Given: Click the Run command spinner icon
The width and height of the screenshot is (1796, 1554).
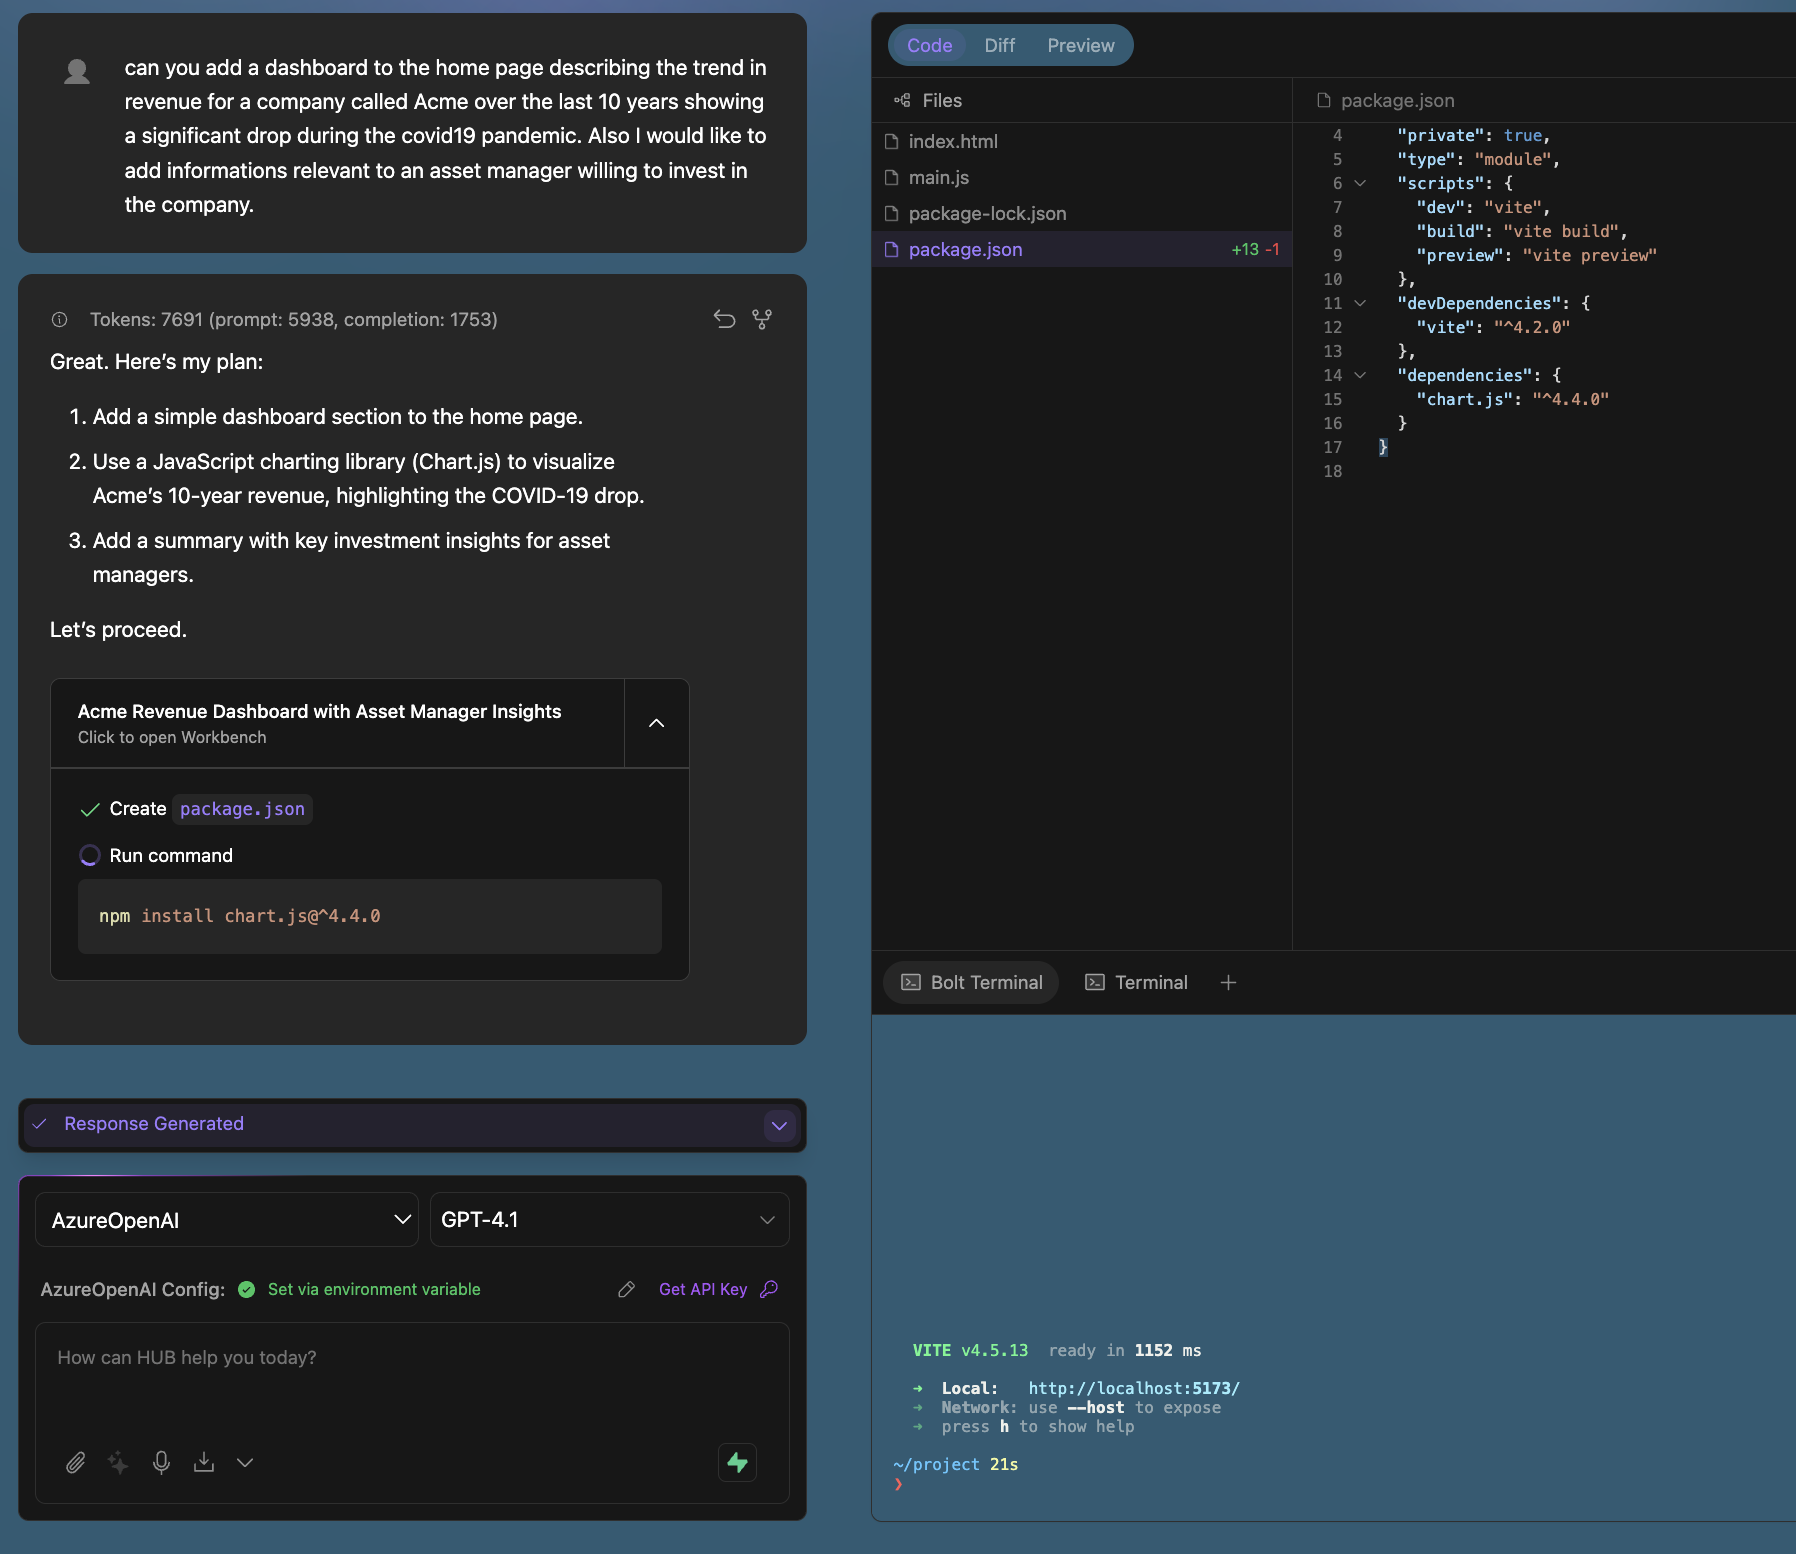Looking at the screenshot, I should pos(89,856).
